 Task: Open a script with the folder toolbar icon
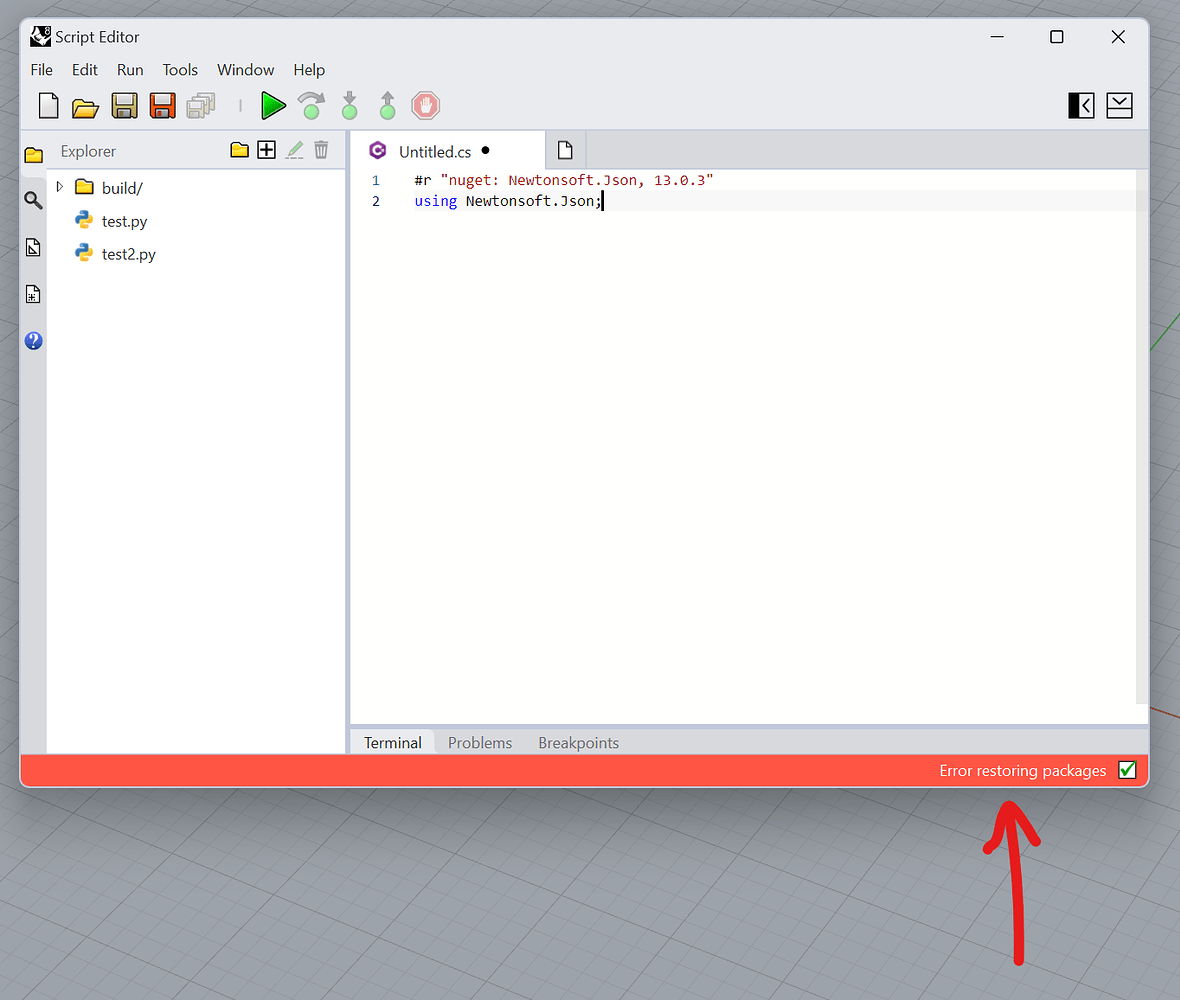[85, 105]
